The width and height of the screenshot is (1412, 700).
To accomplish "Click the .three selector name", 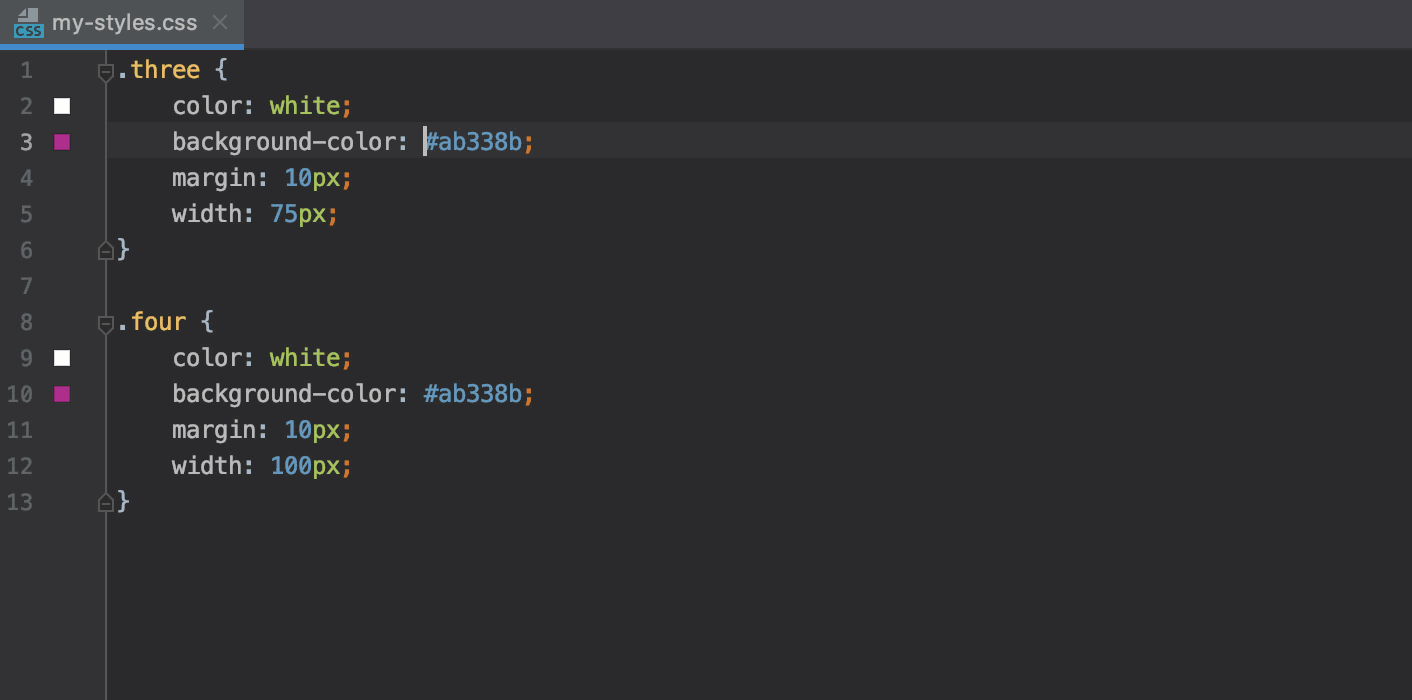I will 162,69.
